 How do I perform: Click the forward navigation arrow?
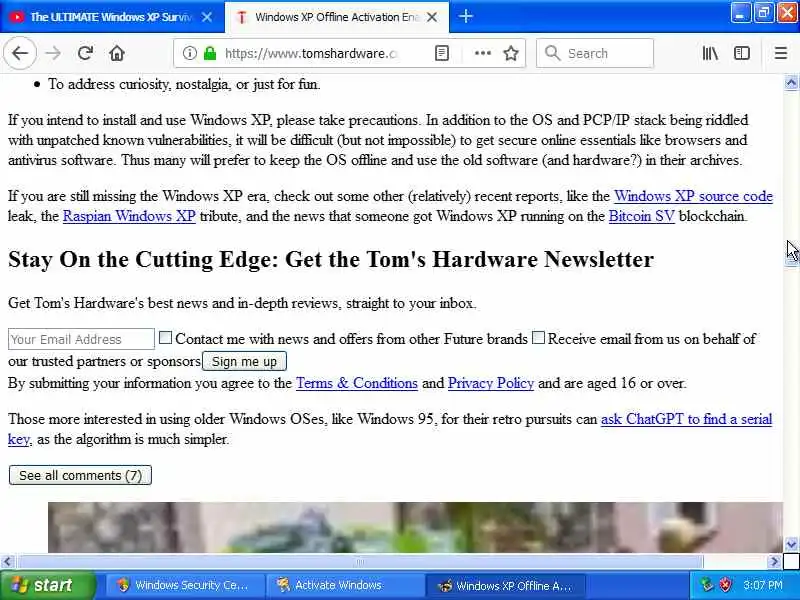[53, 53]
